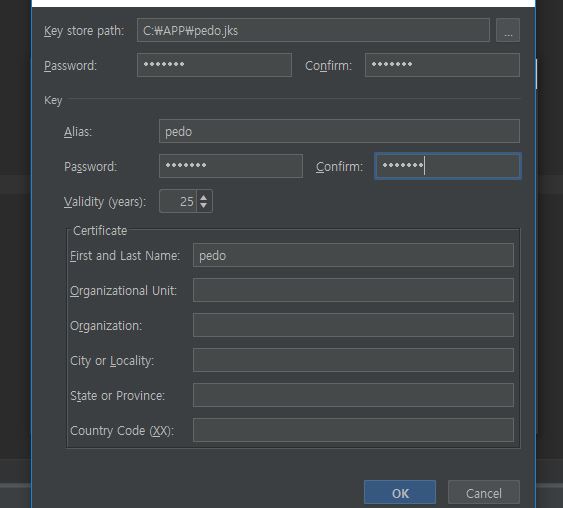This screenshot has width=563, height=508.
Task: Click the Validity years number field
Action: tap(178, 201)
